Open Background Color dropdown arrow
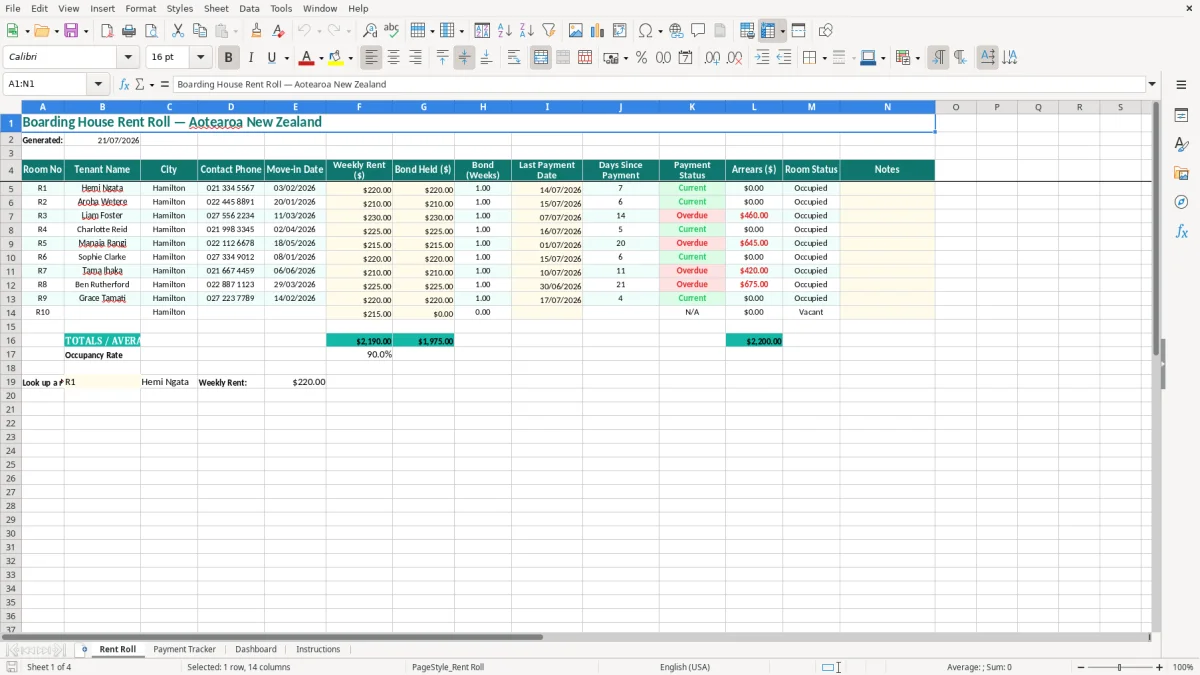This screenshot has height=675, width=1200. [350, 59]
